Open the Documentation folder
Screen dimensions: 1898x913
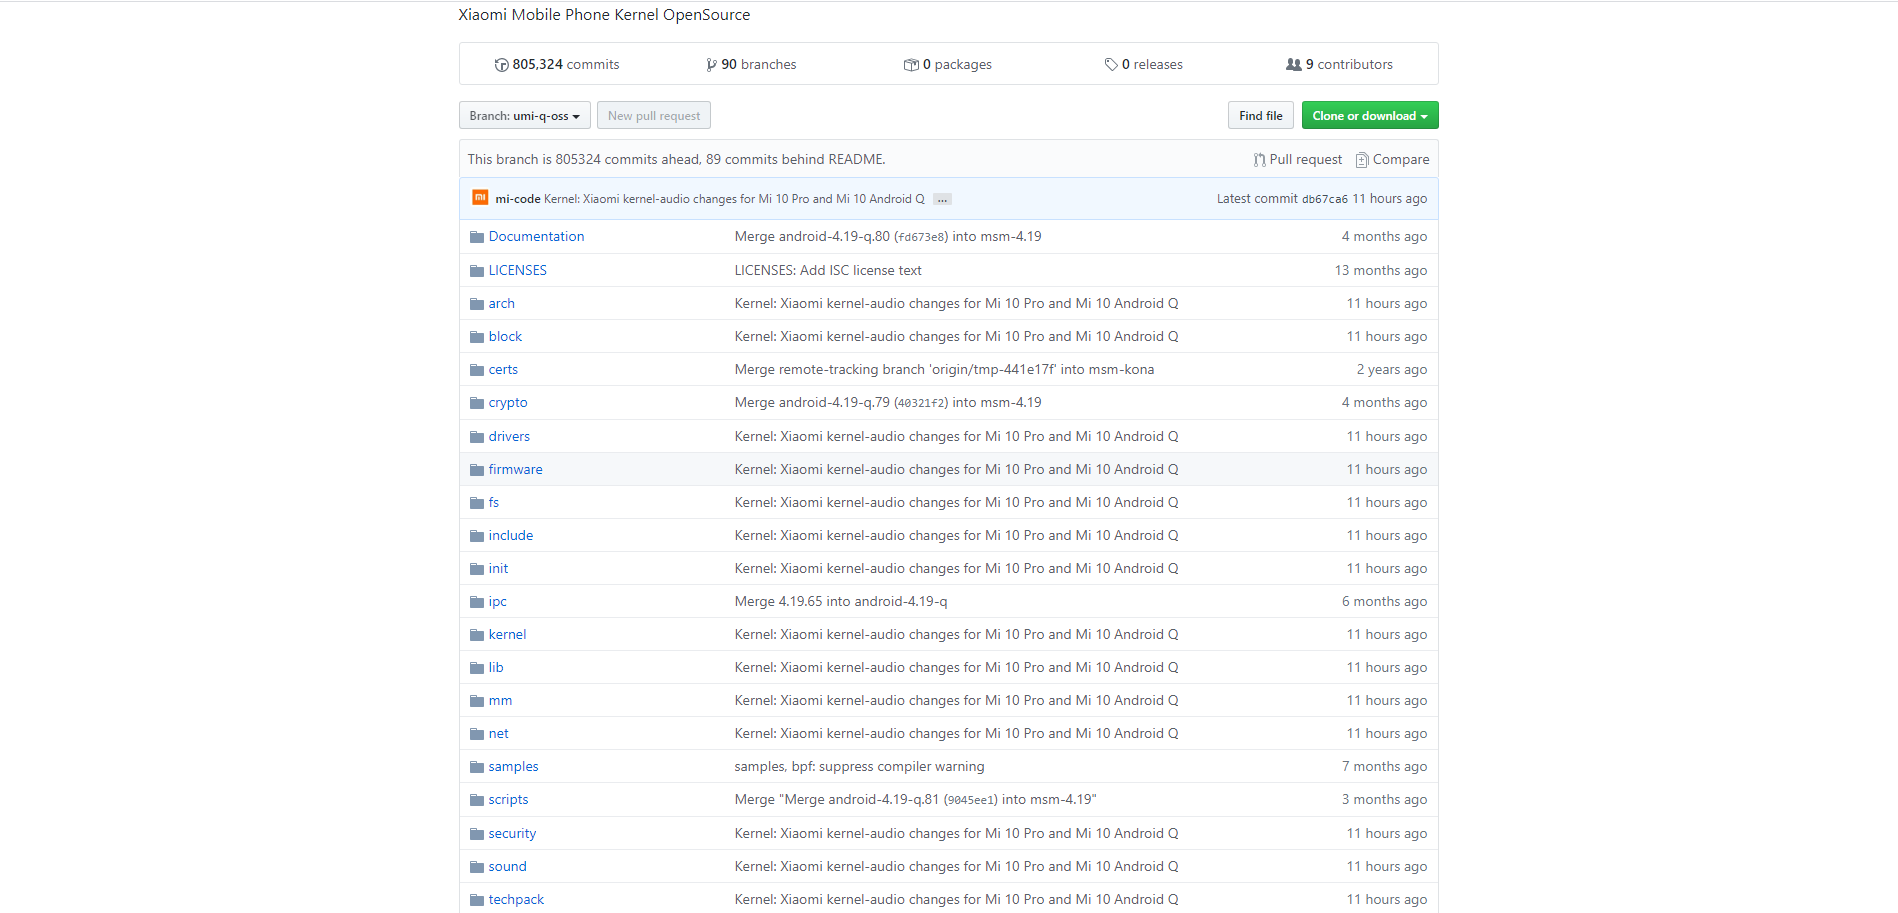(536, 237)
